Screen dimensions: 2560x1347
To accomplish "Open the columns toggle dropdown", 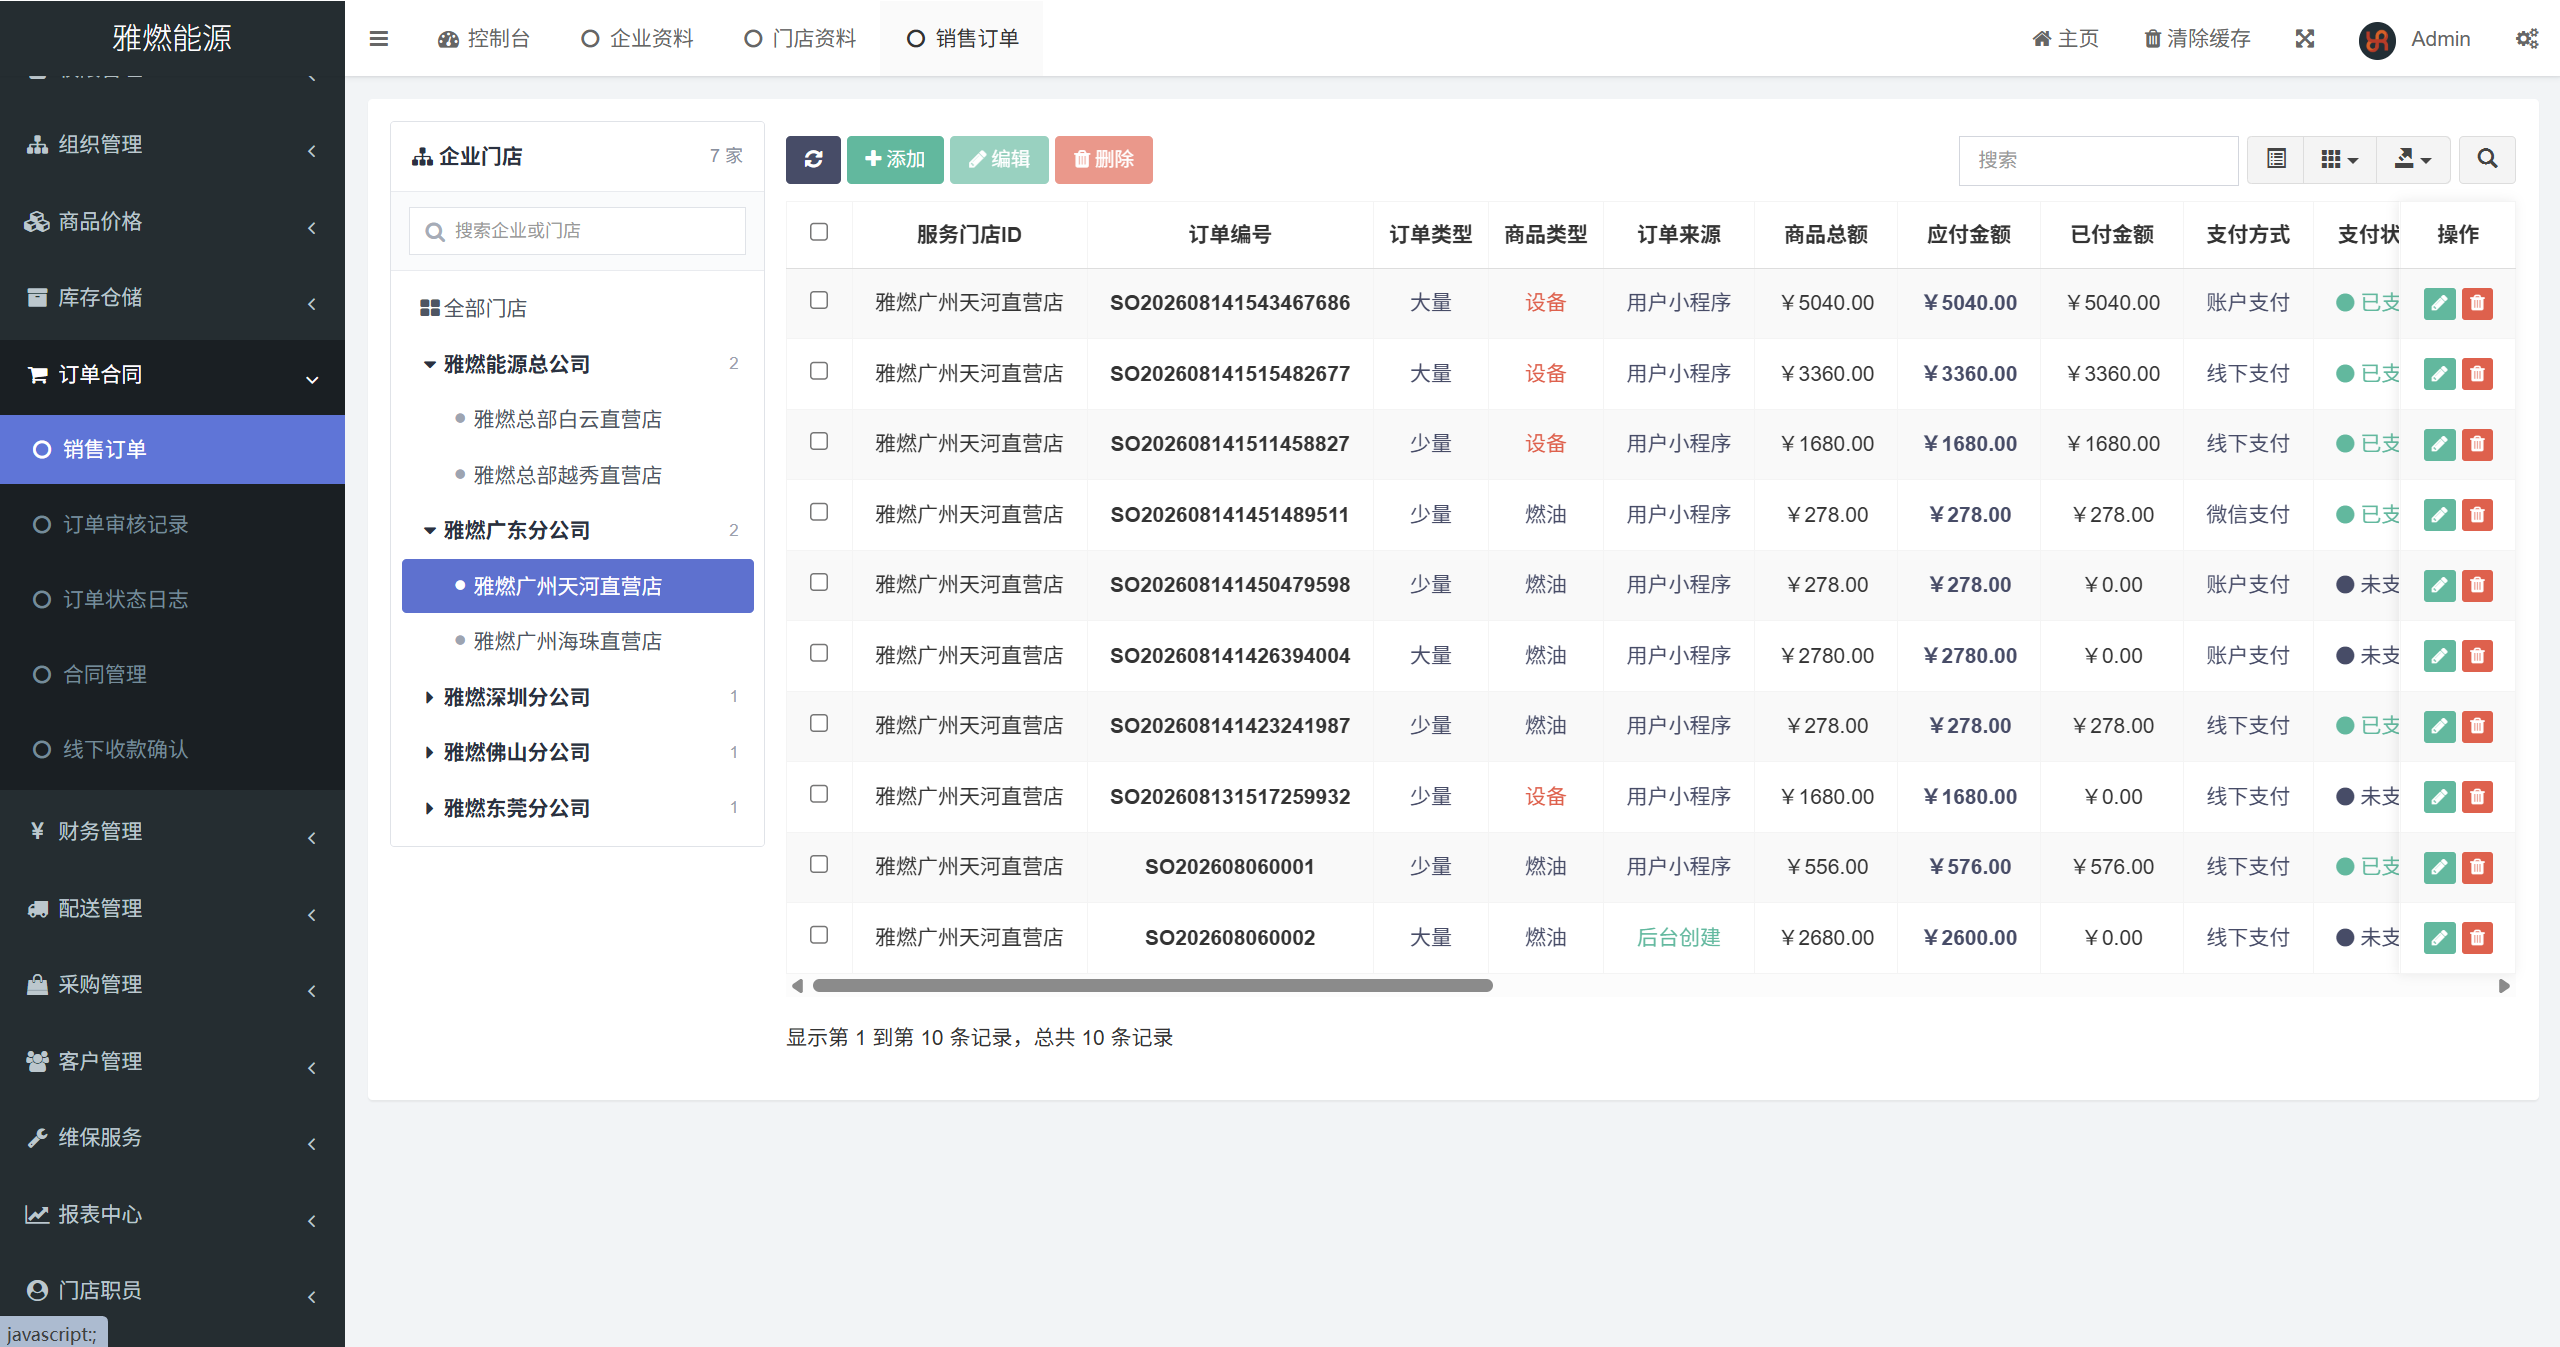I will 2339,159.
